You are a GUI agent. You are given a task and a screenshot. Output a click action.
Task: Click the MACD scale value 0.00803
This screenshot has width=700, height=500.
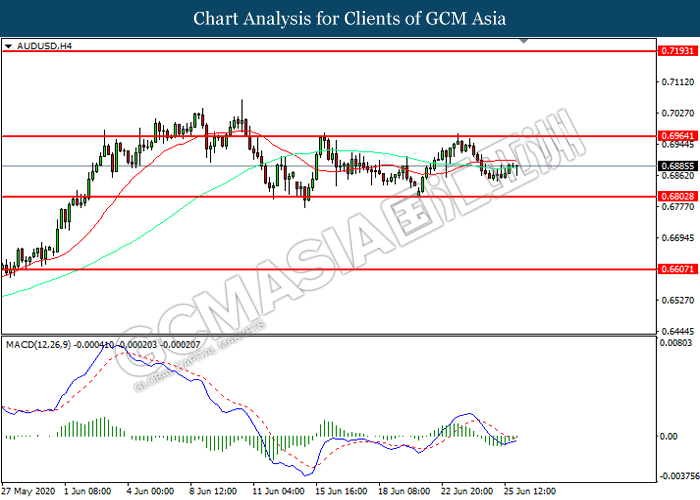click(x=676, y=343)
